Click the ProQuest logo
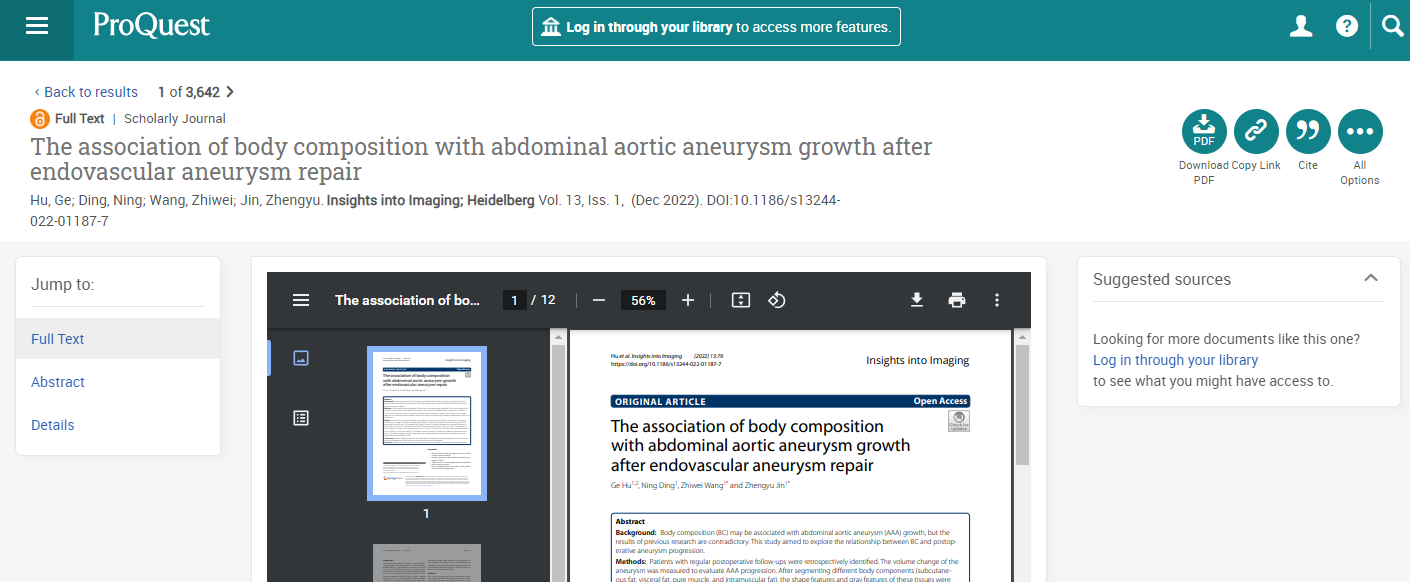 [x=152, y=25]
